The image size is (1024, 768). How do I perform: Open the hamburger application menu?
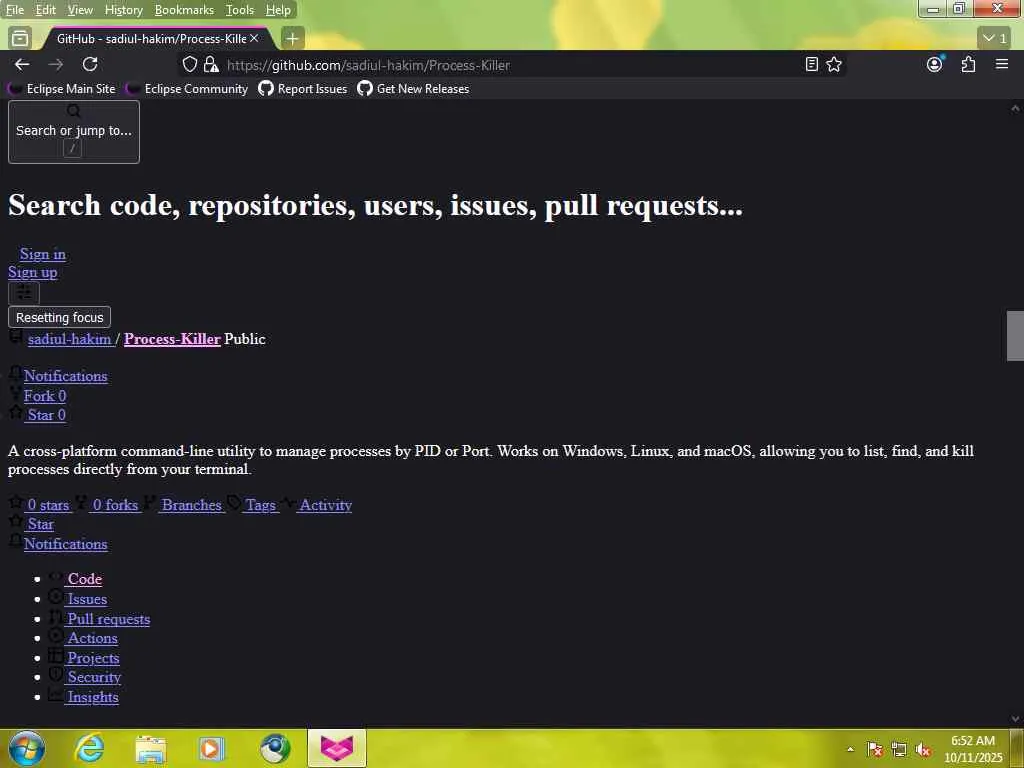pos(1002,64)
